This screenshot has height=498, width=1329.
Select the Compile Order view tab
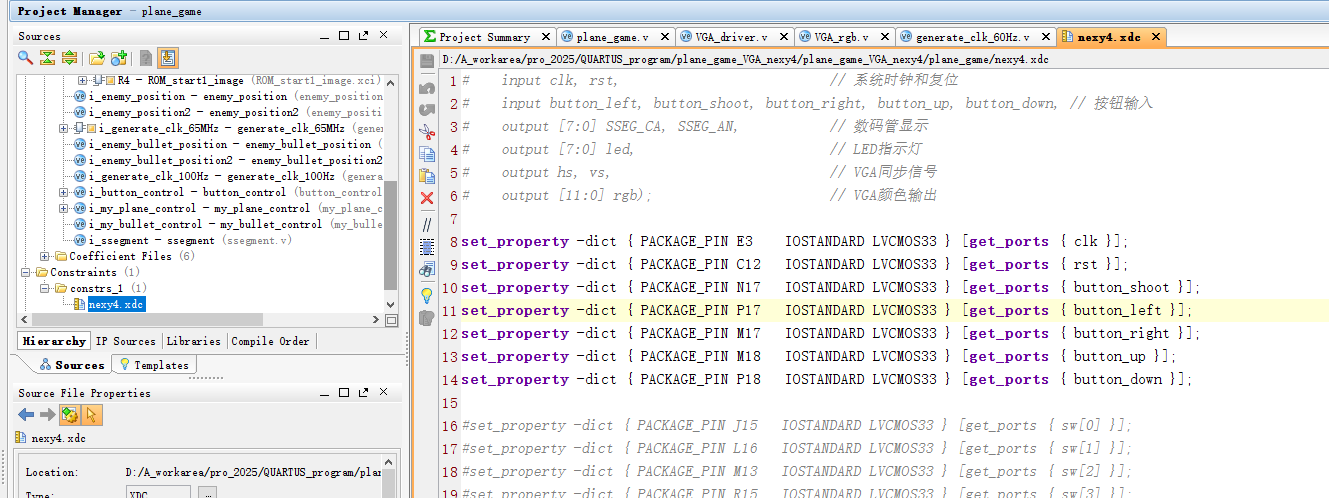(270, 341)
